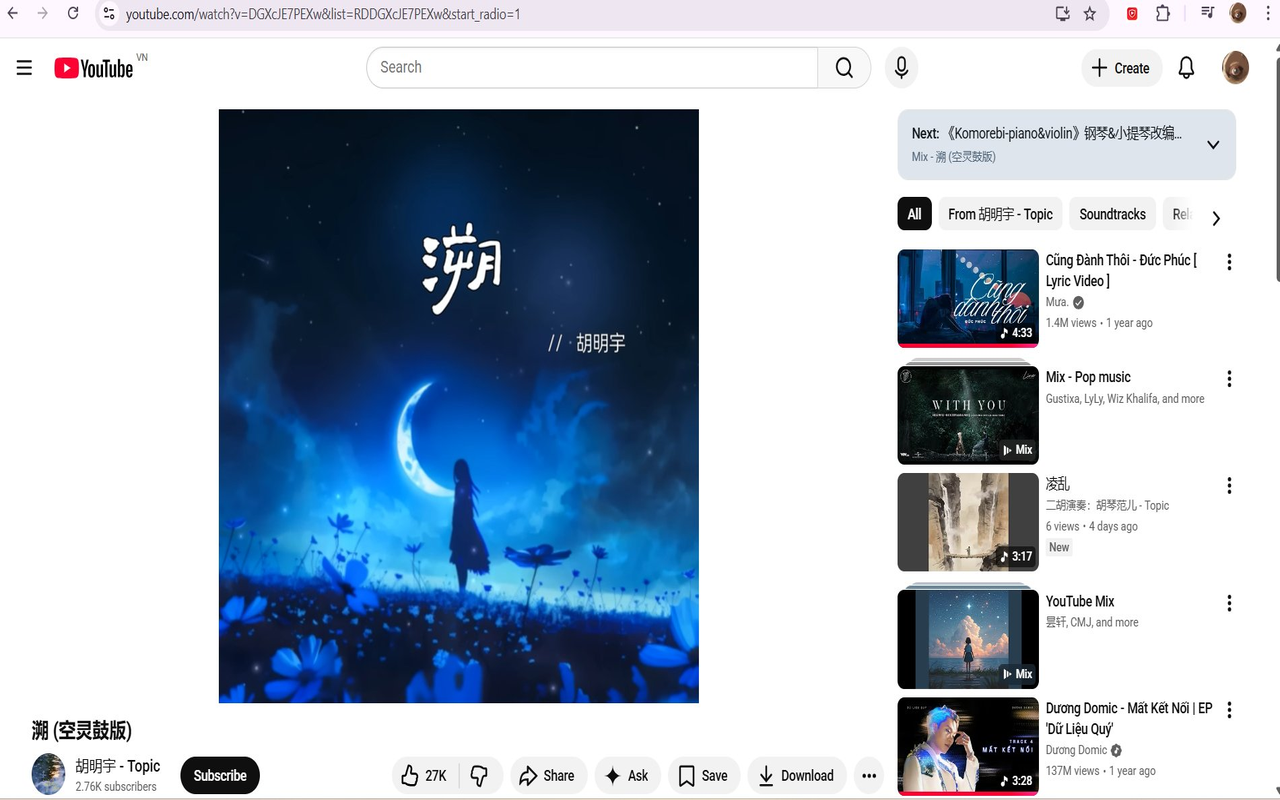Focus the YouTube search field
Viewport: 1280px width, 800px height.
[x=592, y=68]
